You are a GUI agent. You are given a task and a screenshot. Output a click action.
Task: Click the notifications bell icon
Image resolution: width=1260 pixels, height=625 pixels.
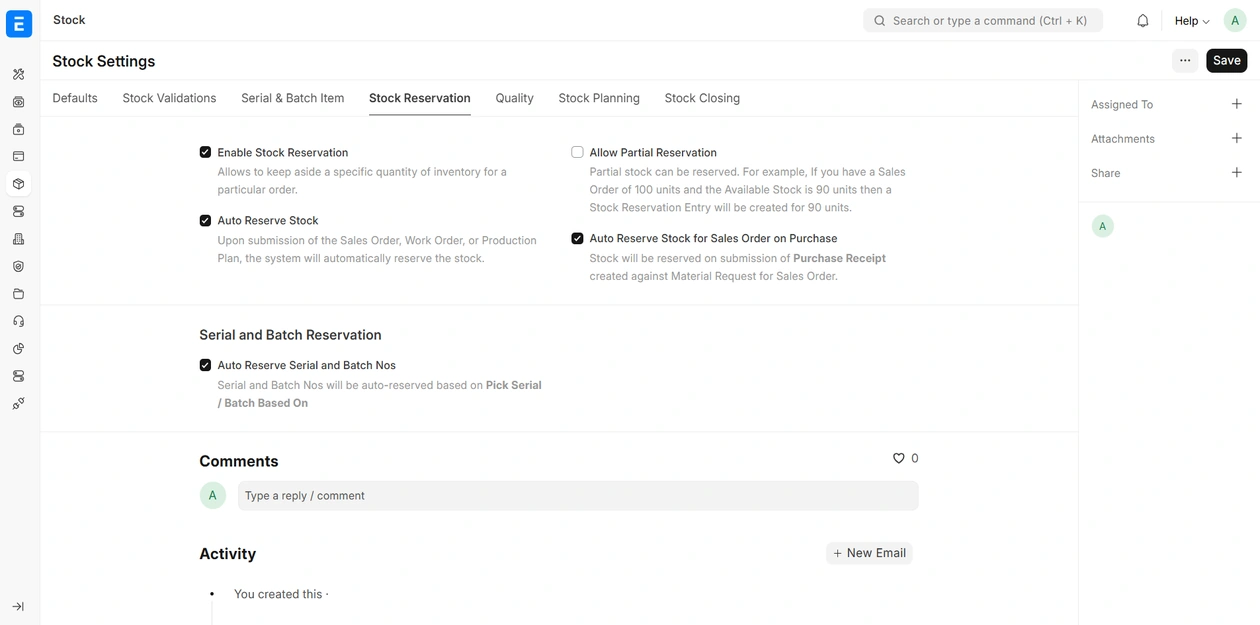tap(1142, 21)
